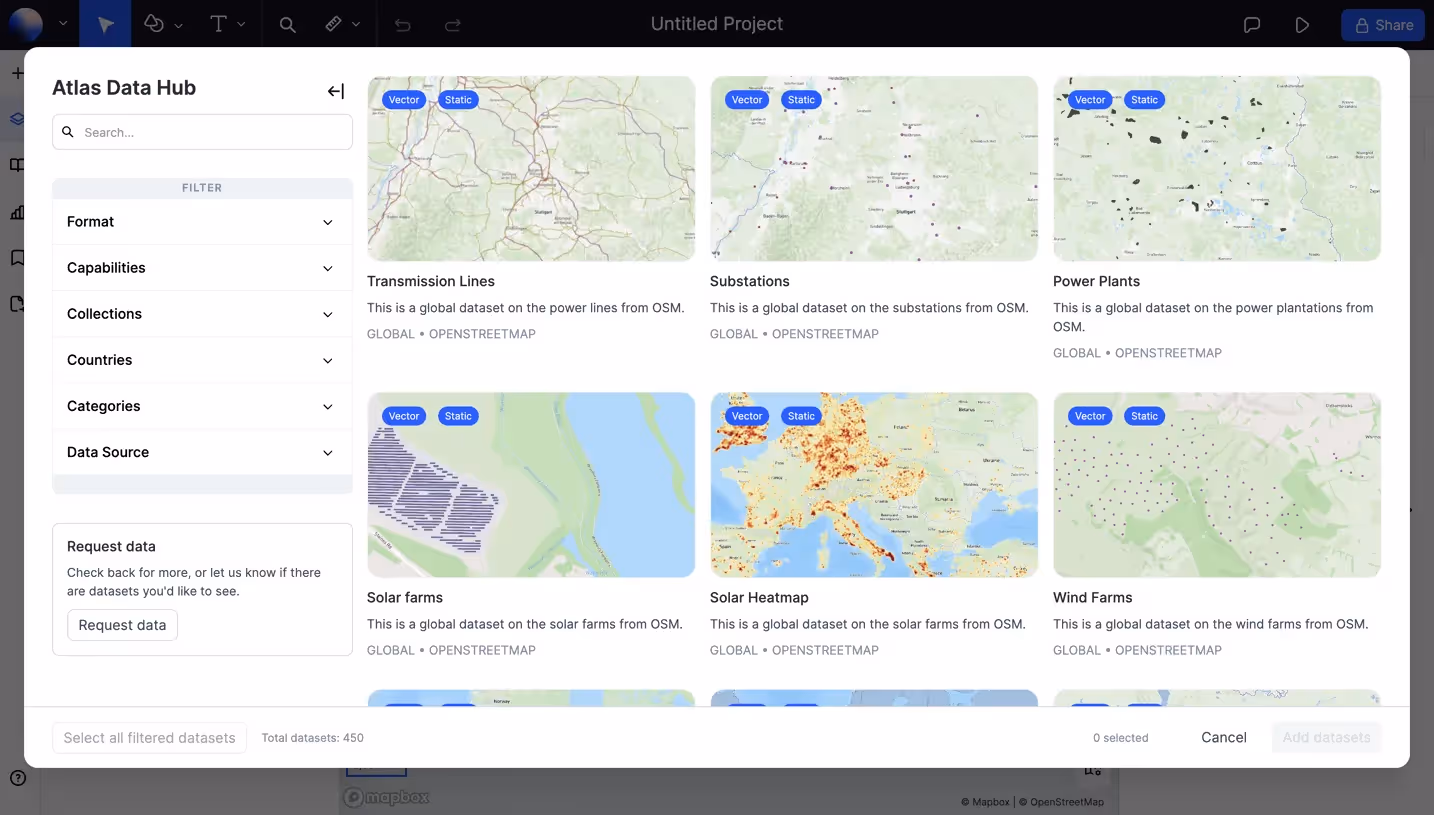Activate the measure/ruler tool
This screenshot has width=1434, height=815.
click(334, 24)
